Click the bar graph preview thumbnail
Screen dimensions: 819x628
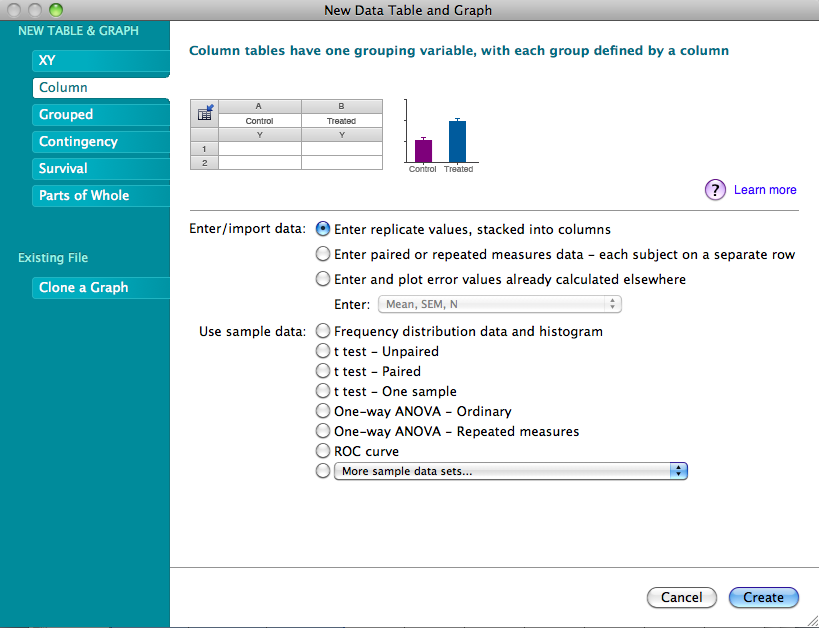pos(440,135)
